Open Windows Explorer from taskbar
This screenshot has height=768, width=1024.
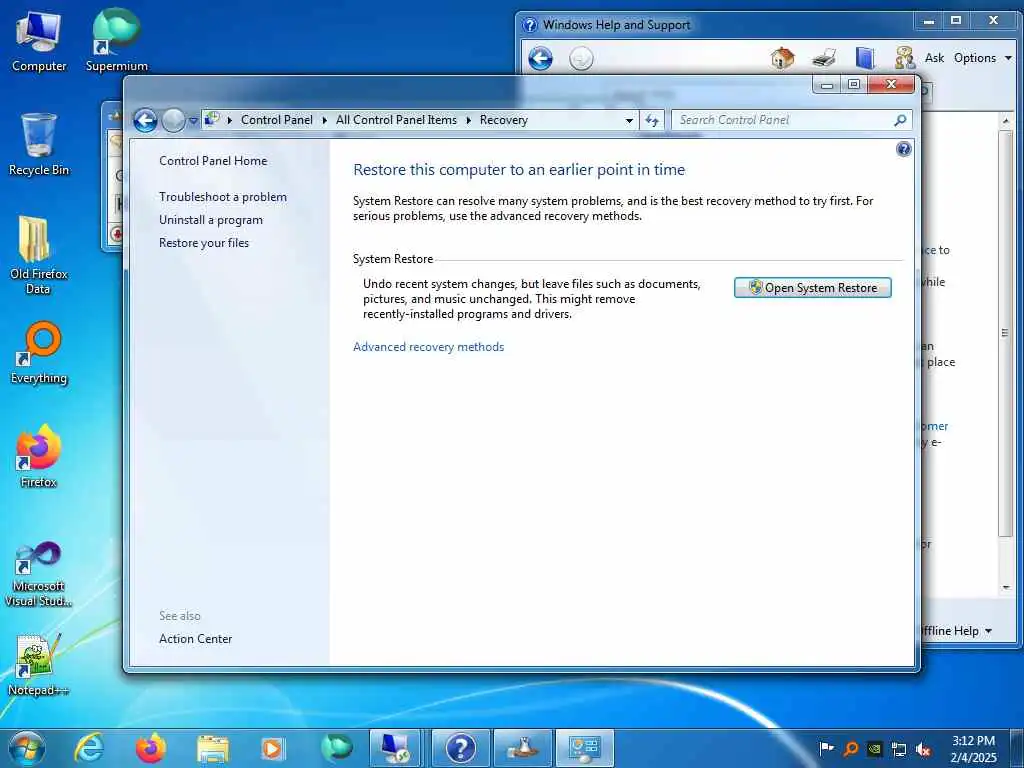213,748
